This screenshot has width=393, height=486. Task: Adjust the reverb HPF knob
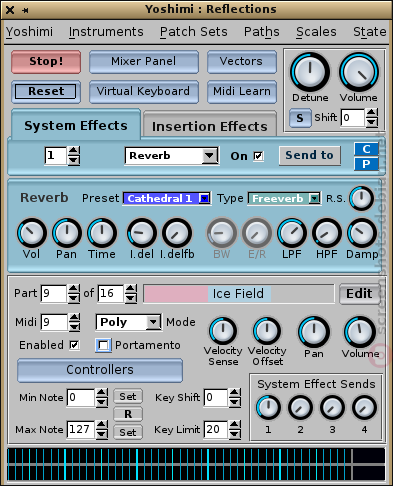(x=327, y=233)
